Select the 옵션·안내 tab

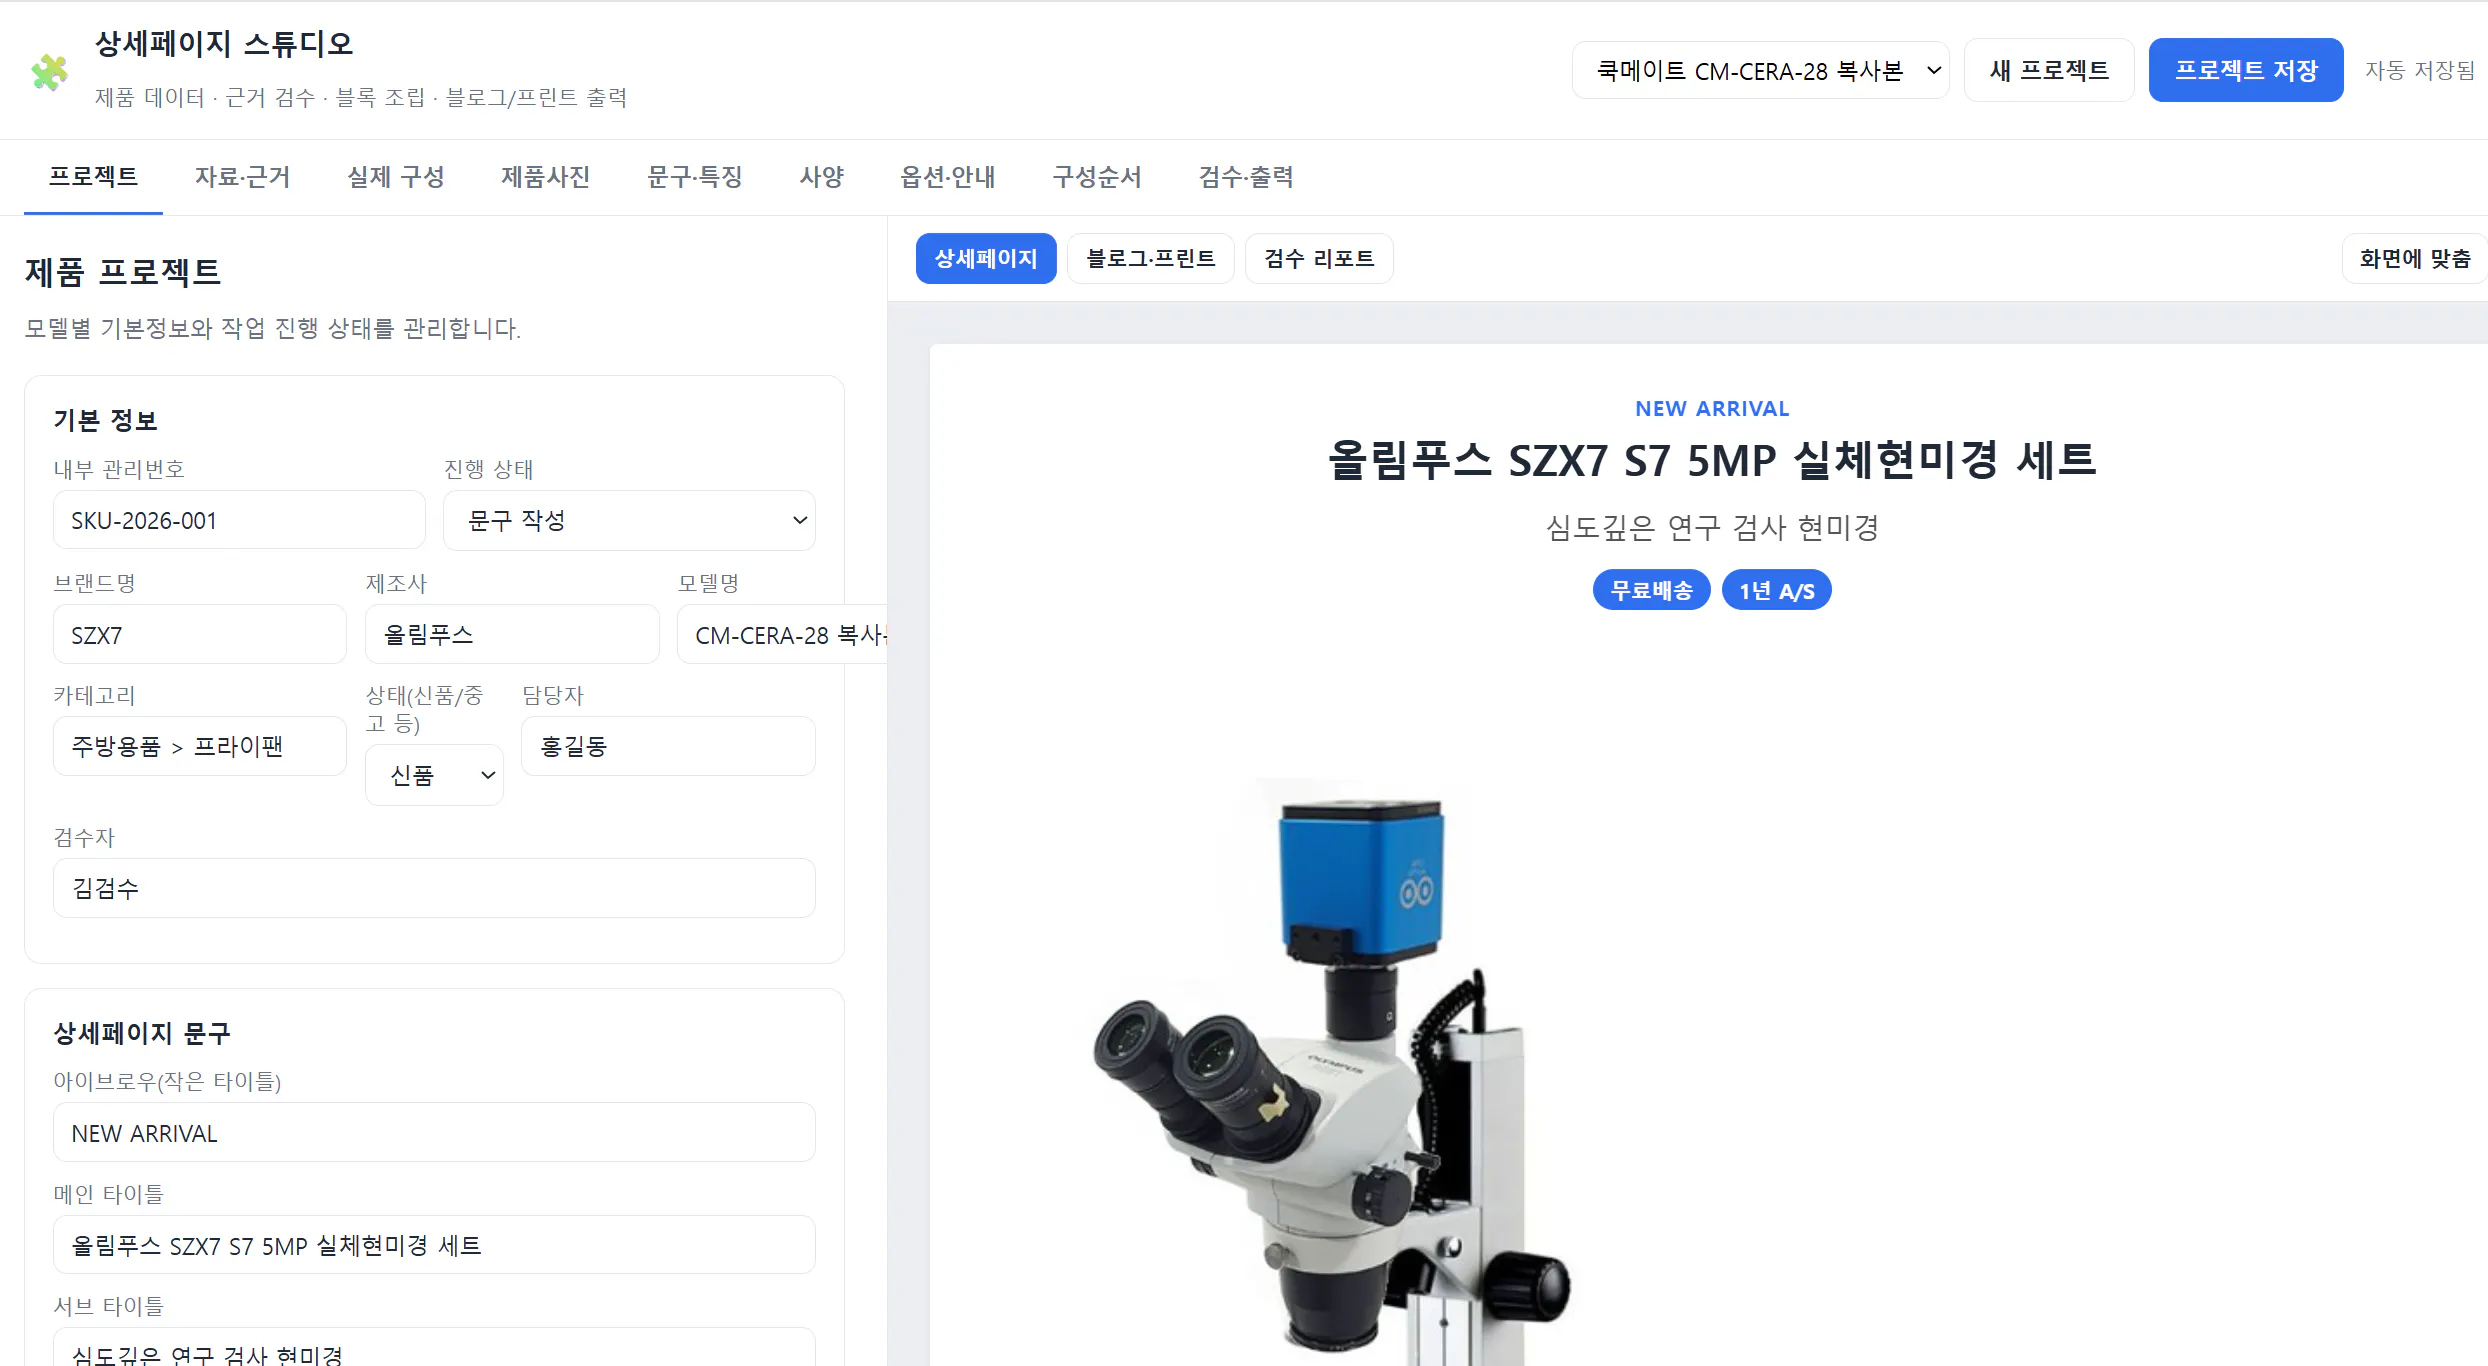947,177
